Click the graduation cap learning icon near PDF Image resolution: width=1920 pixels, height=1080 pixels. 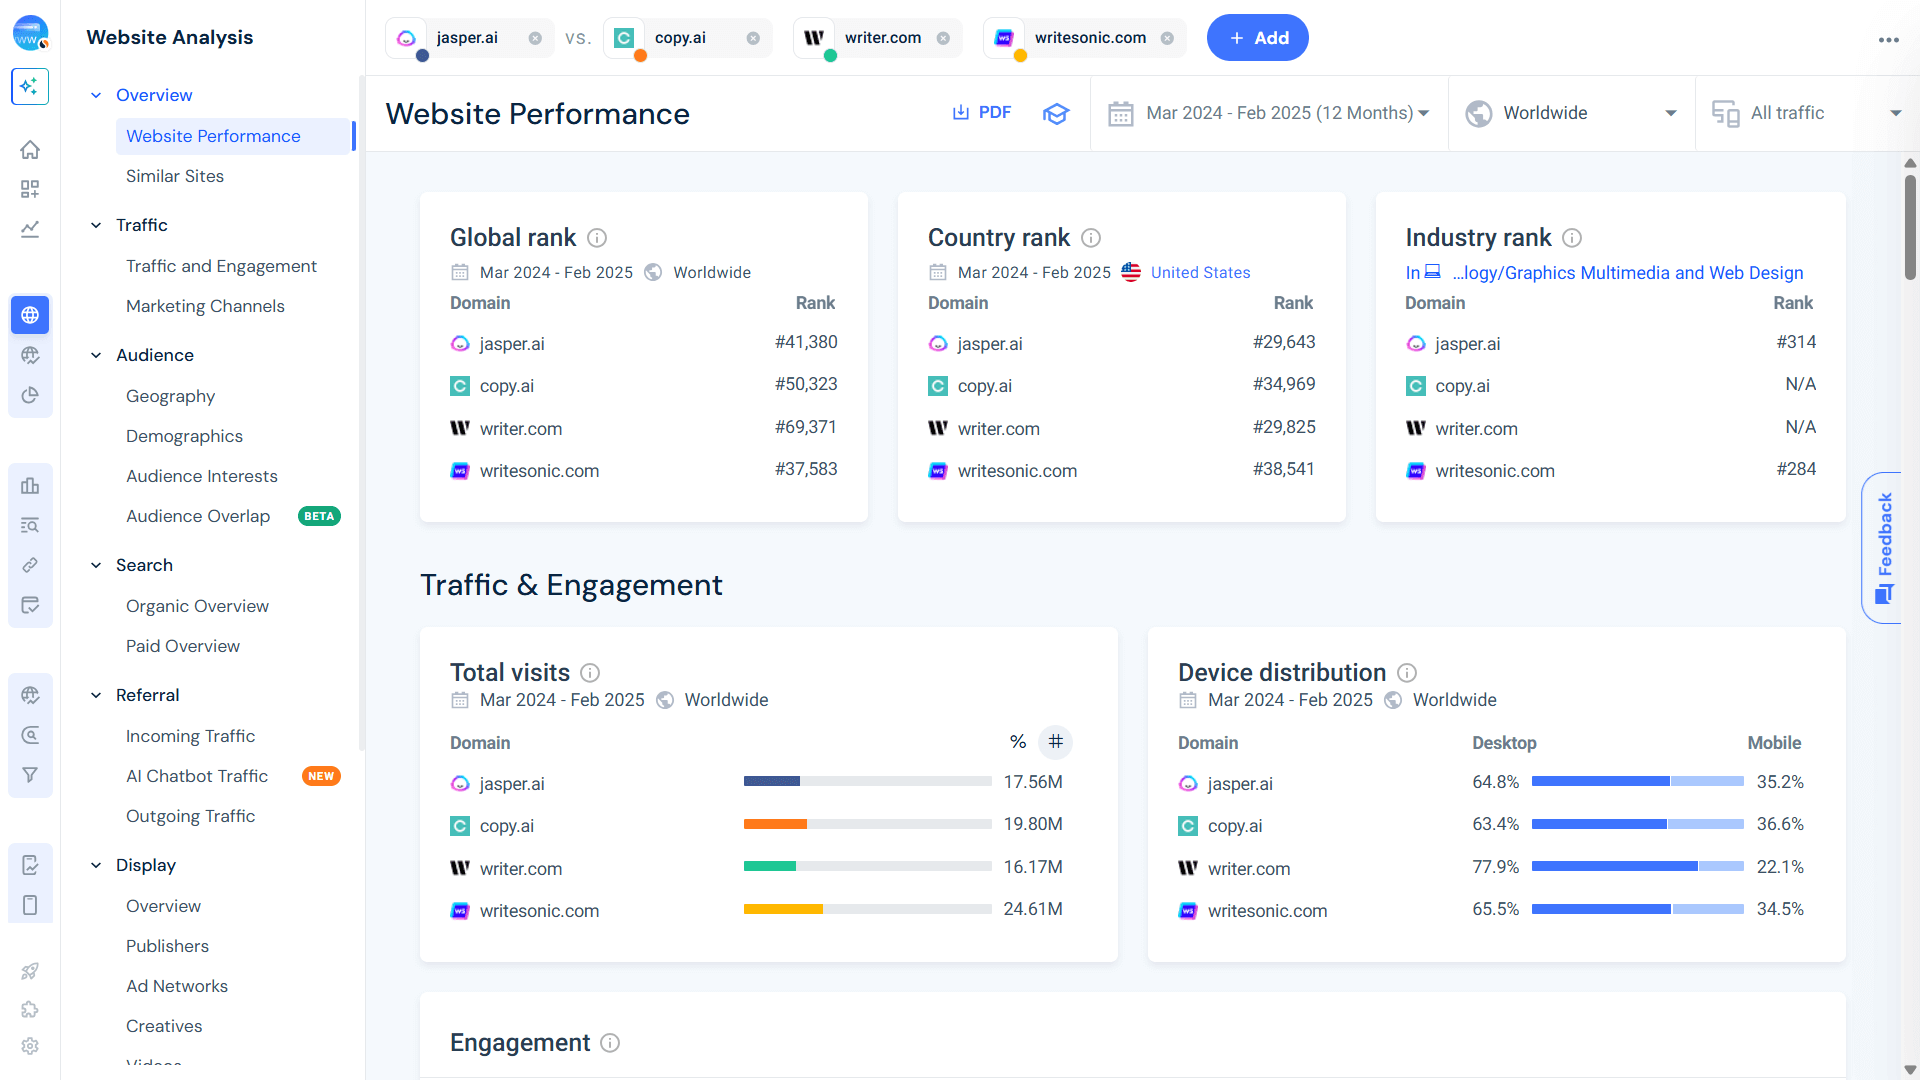[x=1056, y=113]
